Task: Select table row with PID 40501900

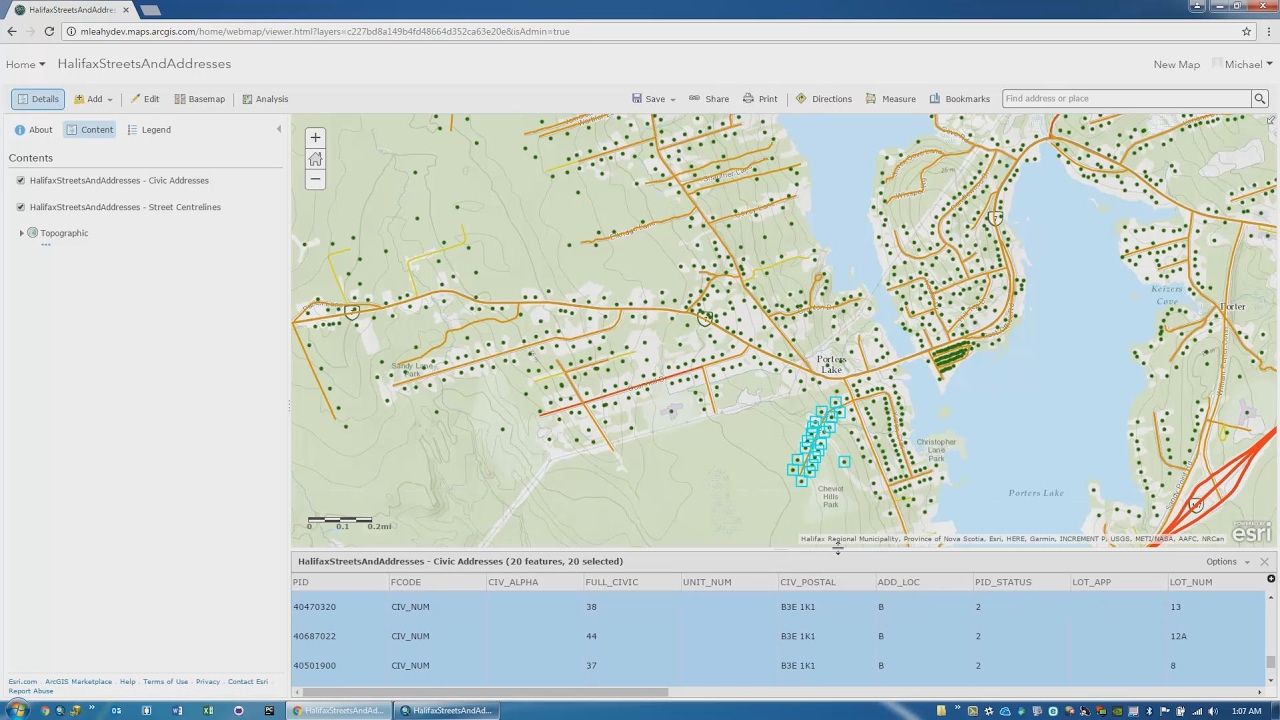Action: tap(778, 665)
